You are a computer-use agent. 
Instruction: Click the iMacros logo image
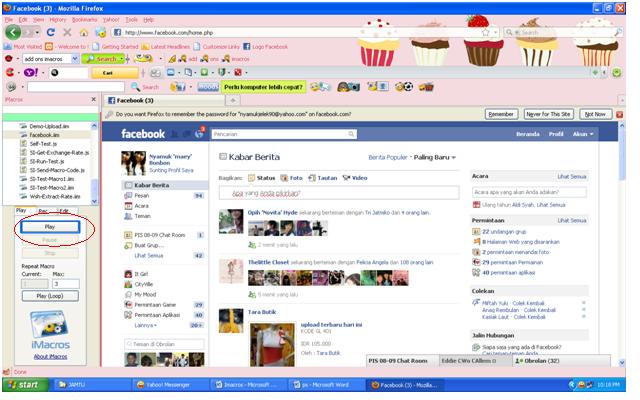[50, 330]
